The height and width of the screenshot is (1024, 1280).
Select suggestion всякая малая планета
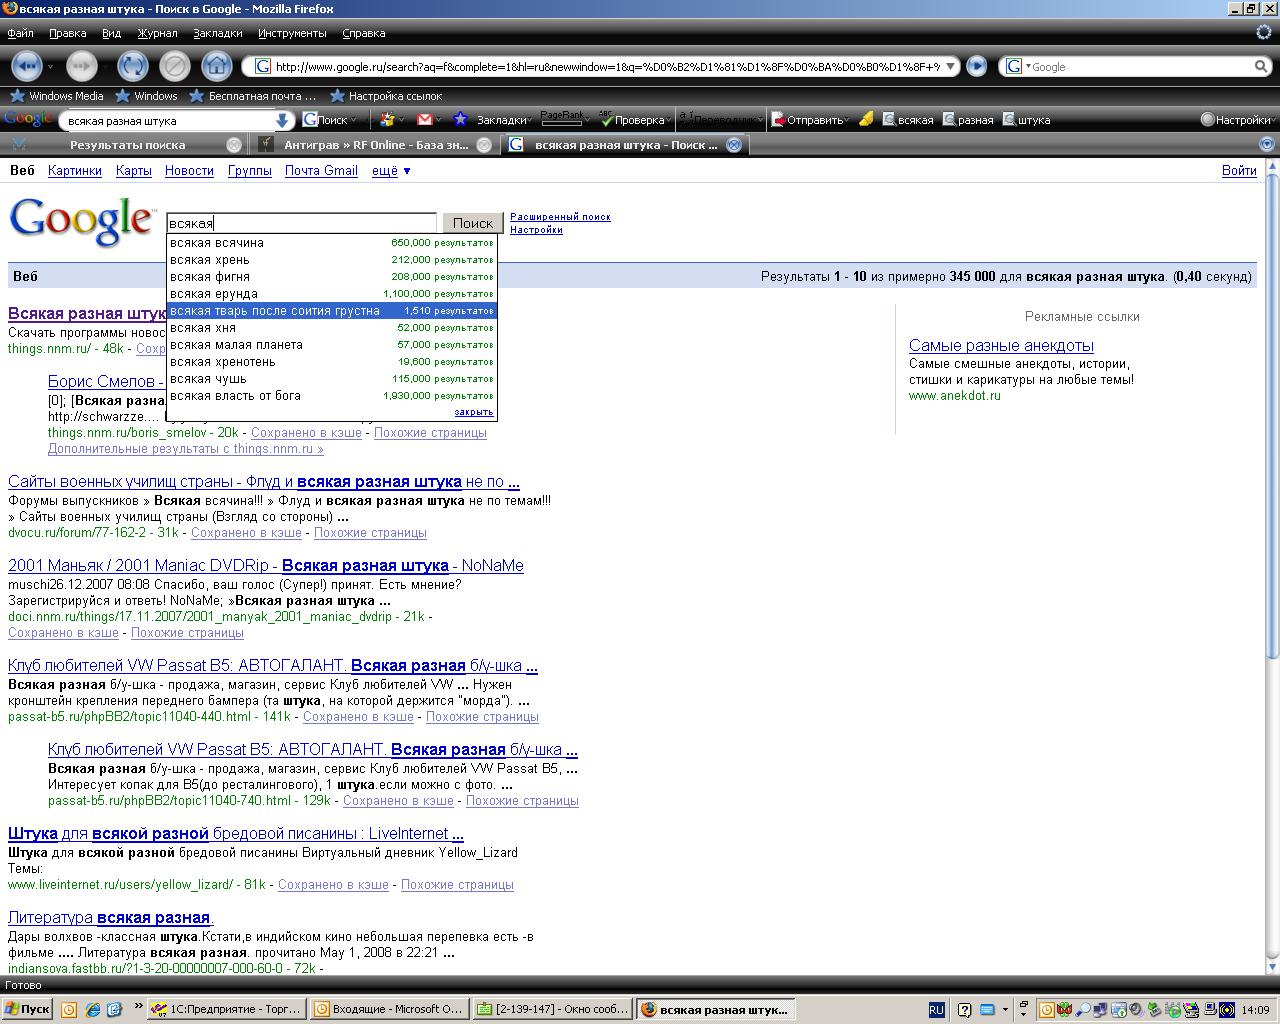[332, 345]
